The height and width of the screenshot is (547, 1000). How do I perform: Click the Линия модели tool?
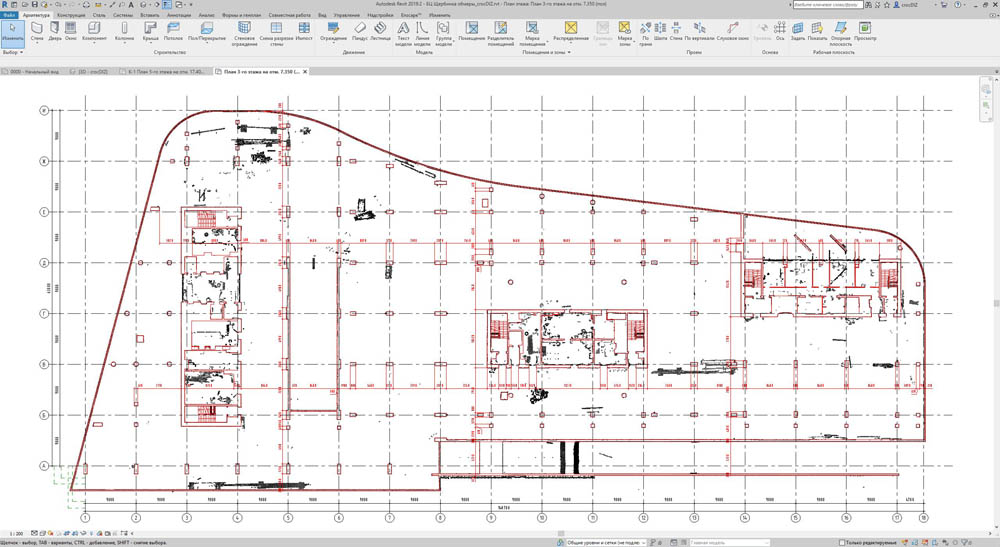422,34
